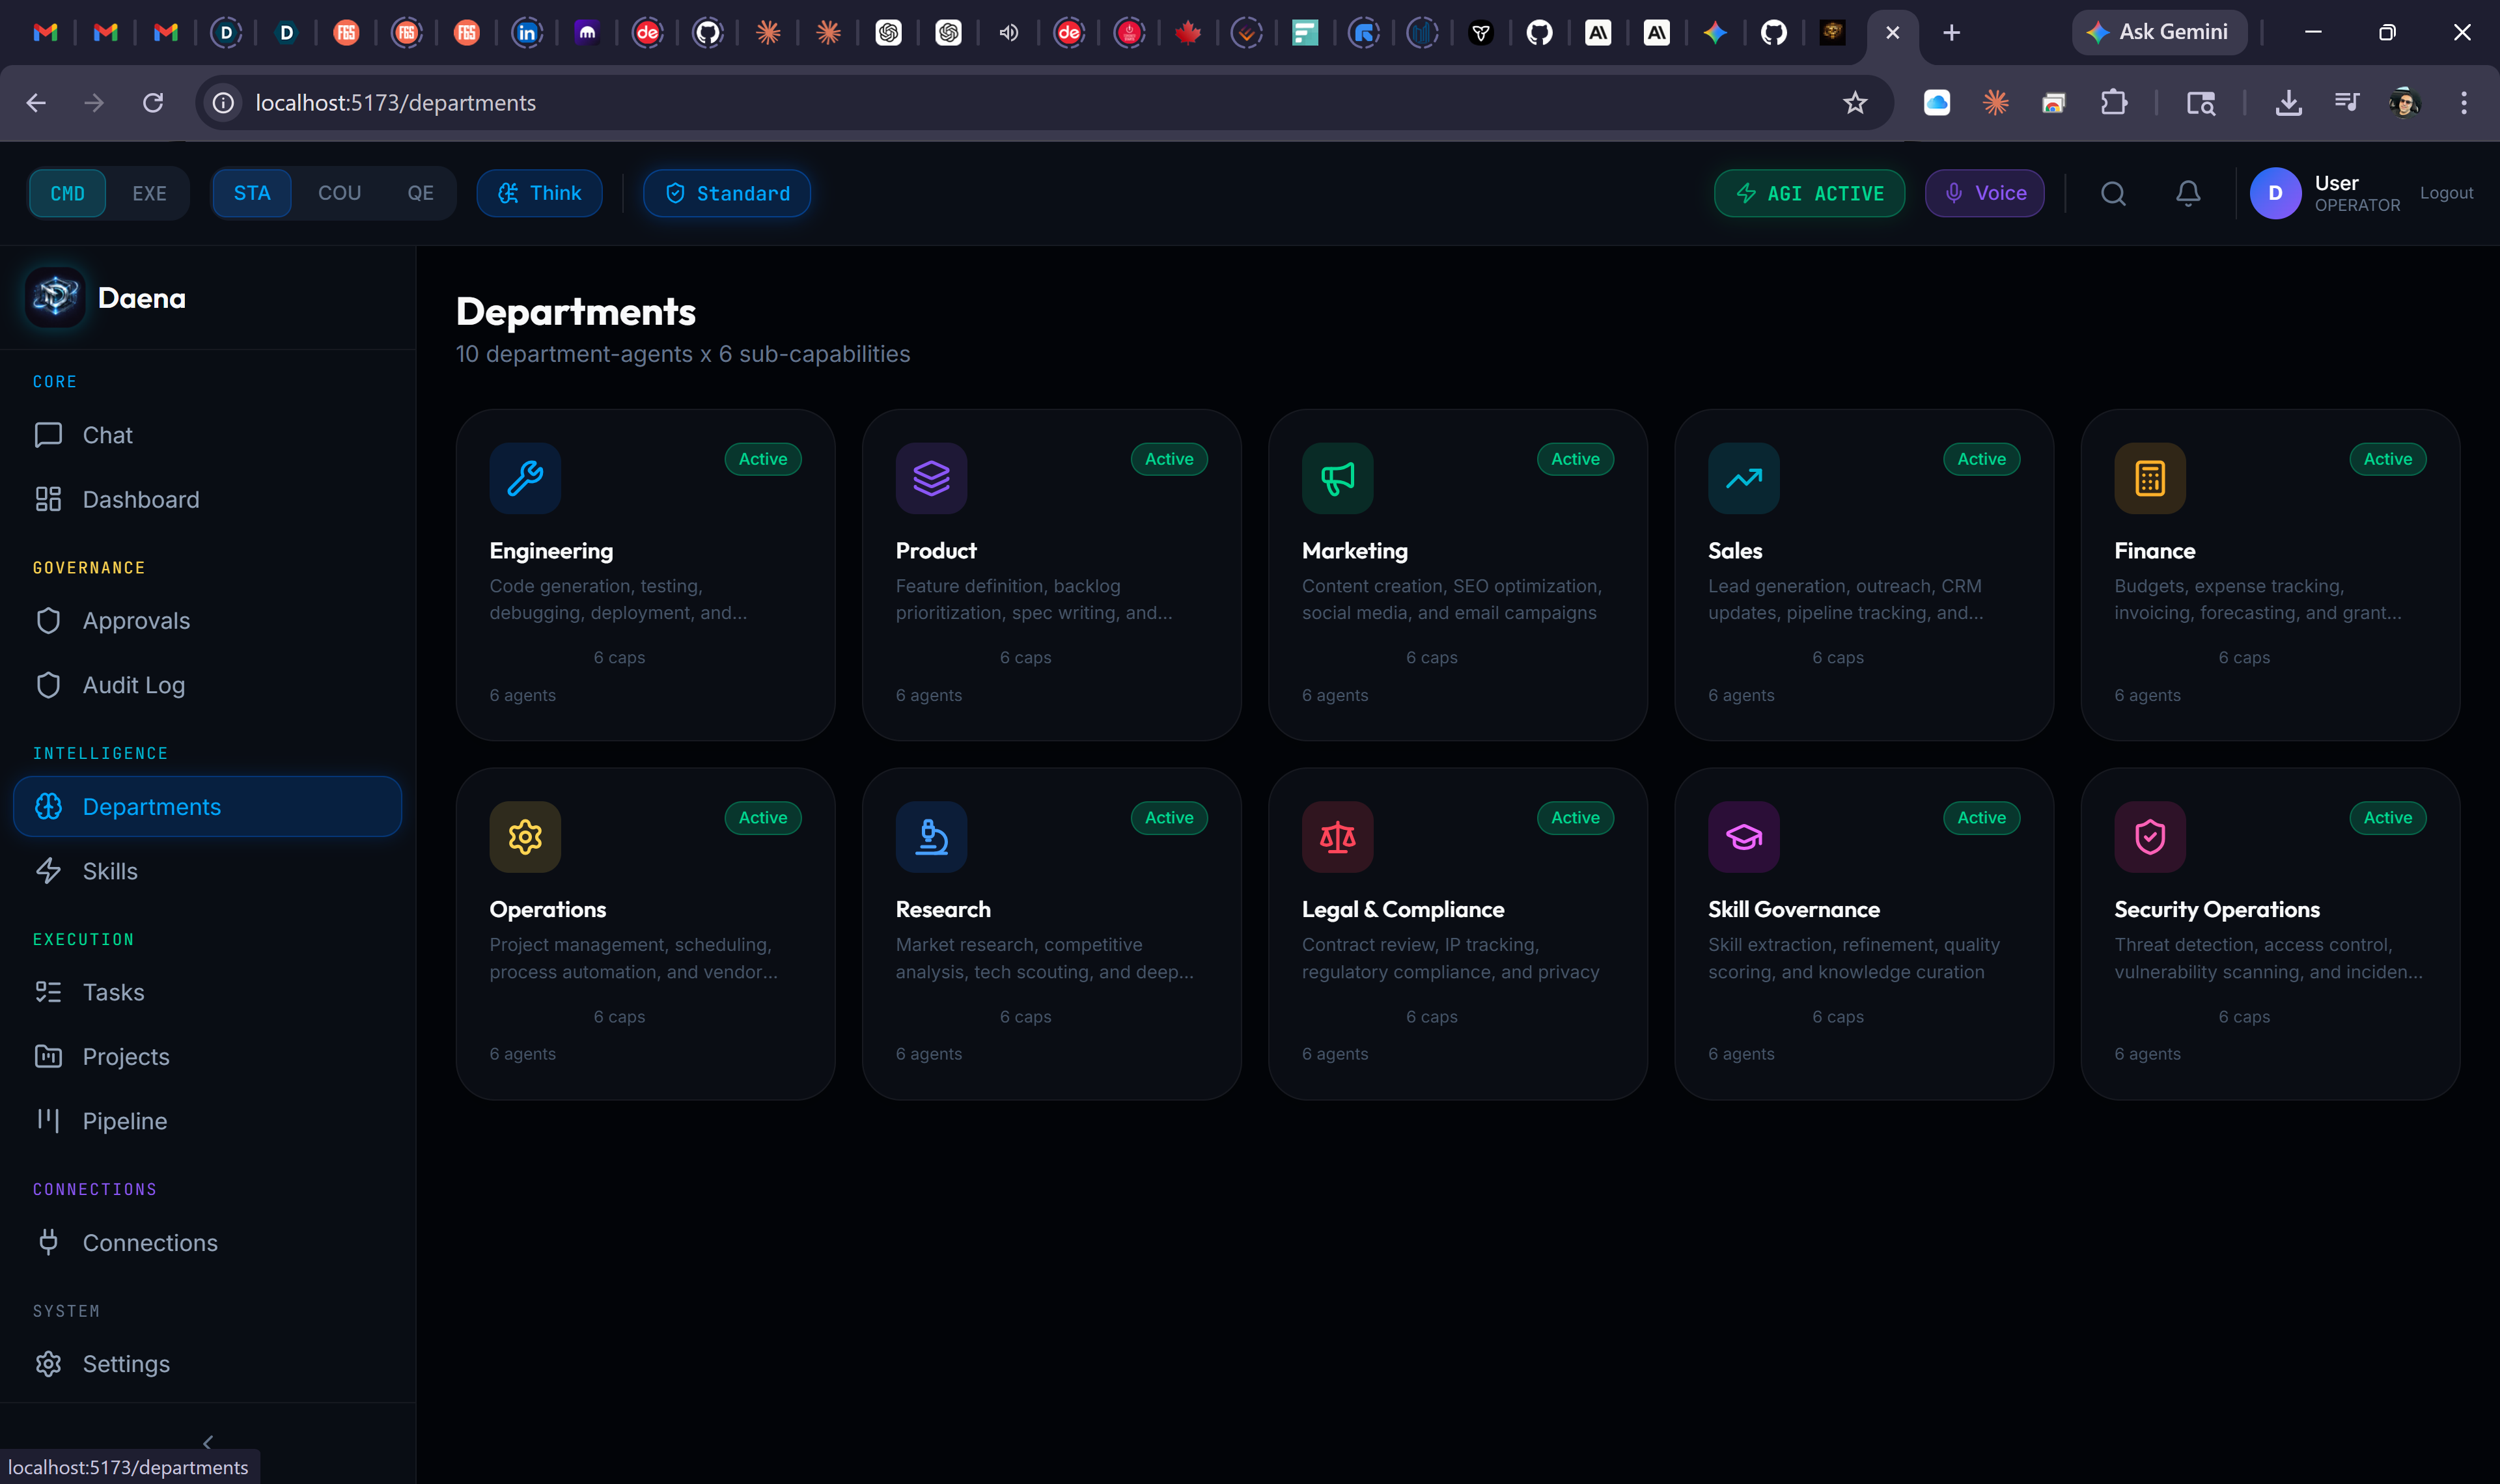Toggle Voice input on

click(1984, 193)
